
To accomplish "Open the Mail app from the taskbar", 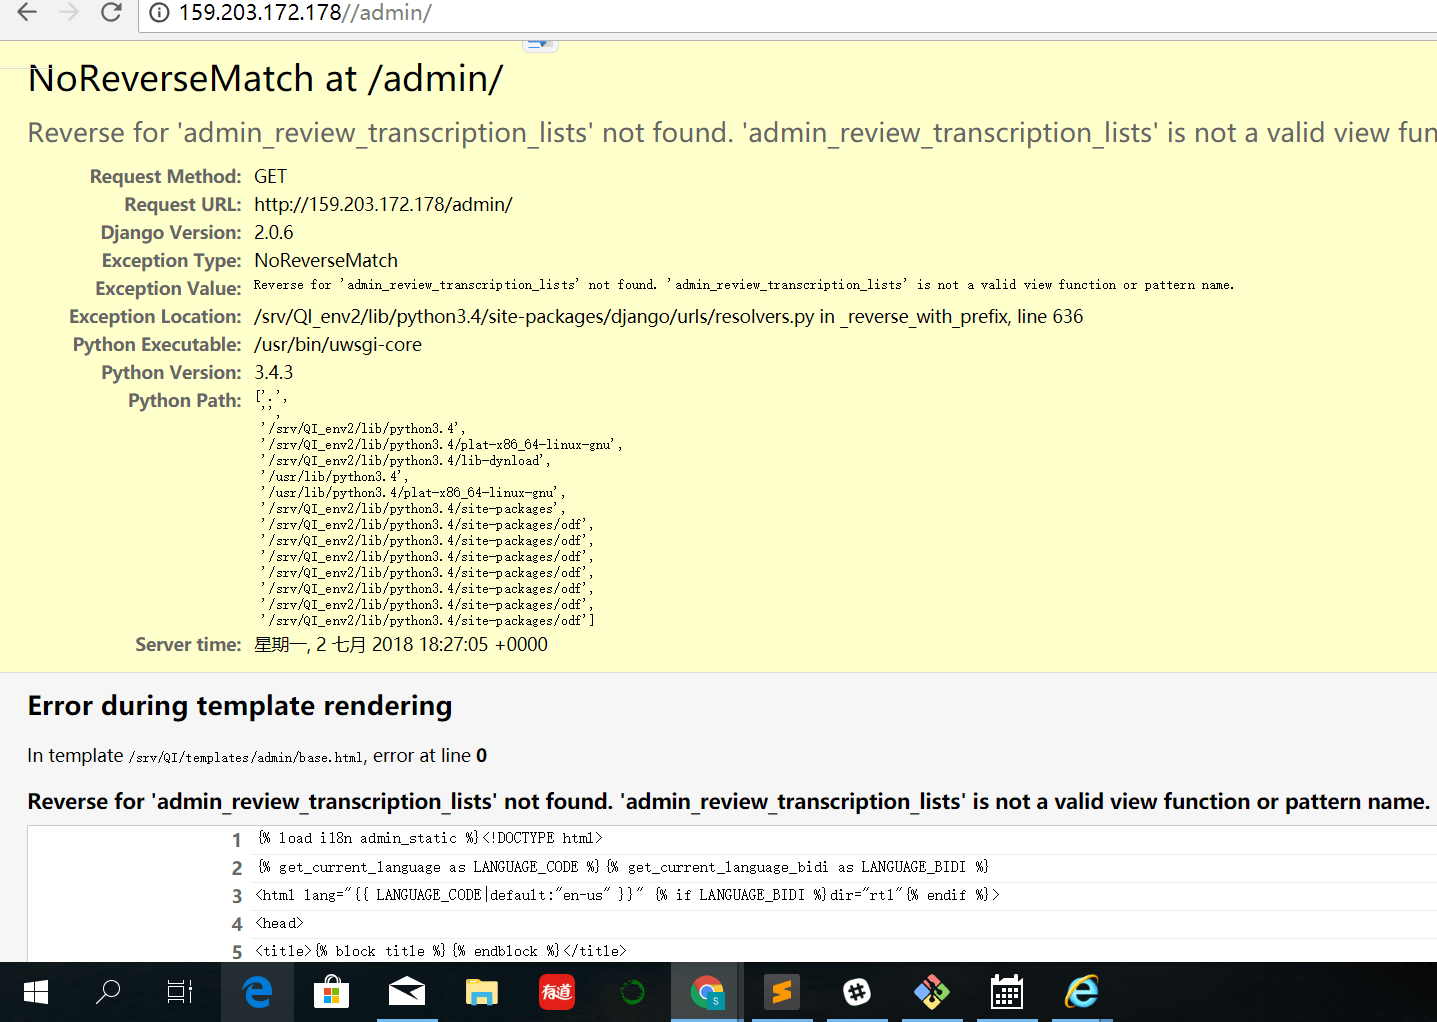I will pos(407,992).
